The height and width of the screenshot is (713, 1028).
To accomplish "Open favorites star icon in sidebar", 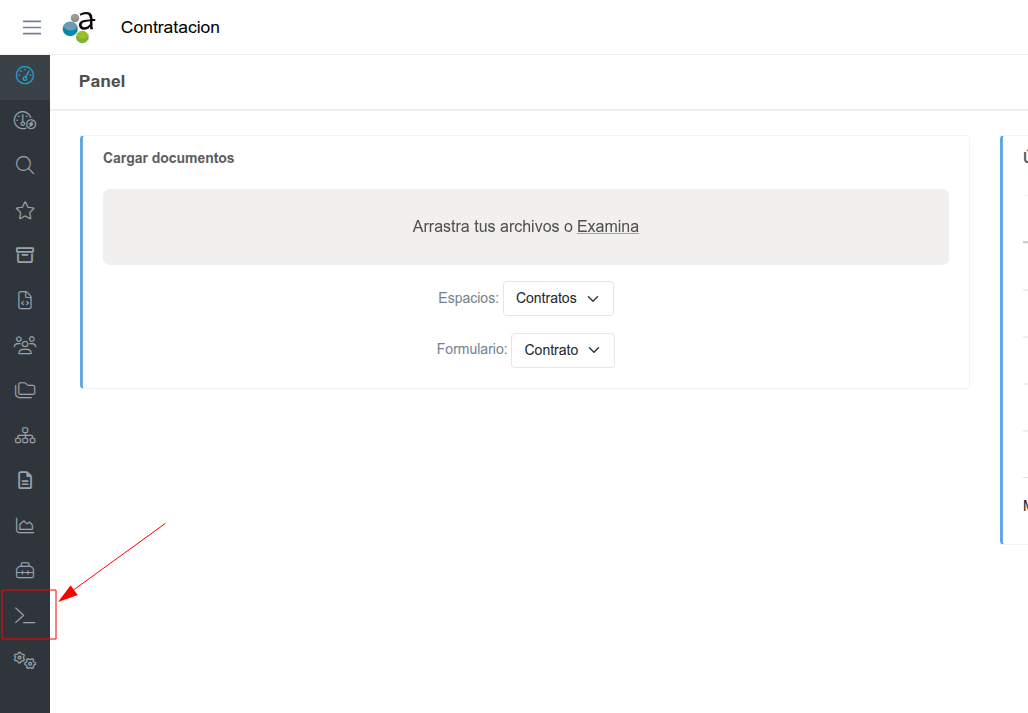I will (25, 210).
